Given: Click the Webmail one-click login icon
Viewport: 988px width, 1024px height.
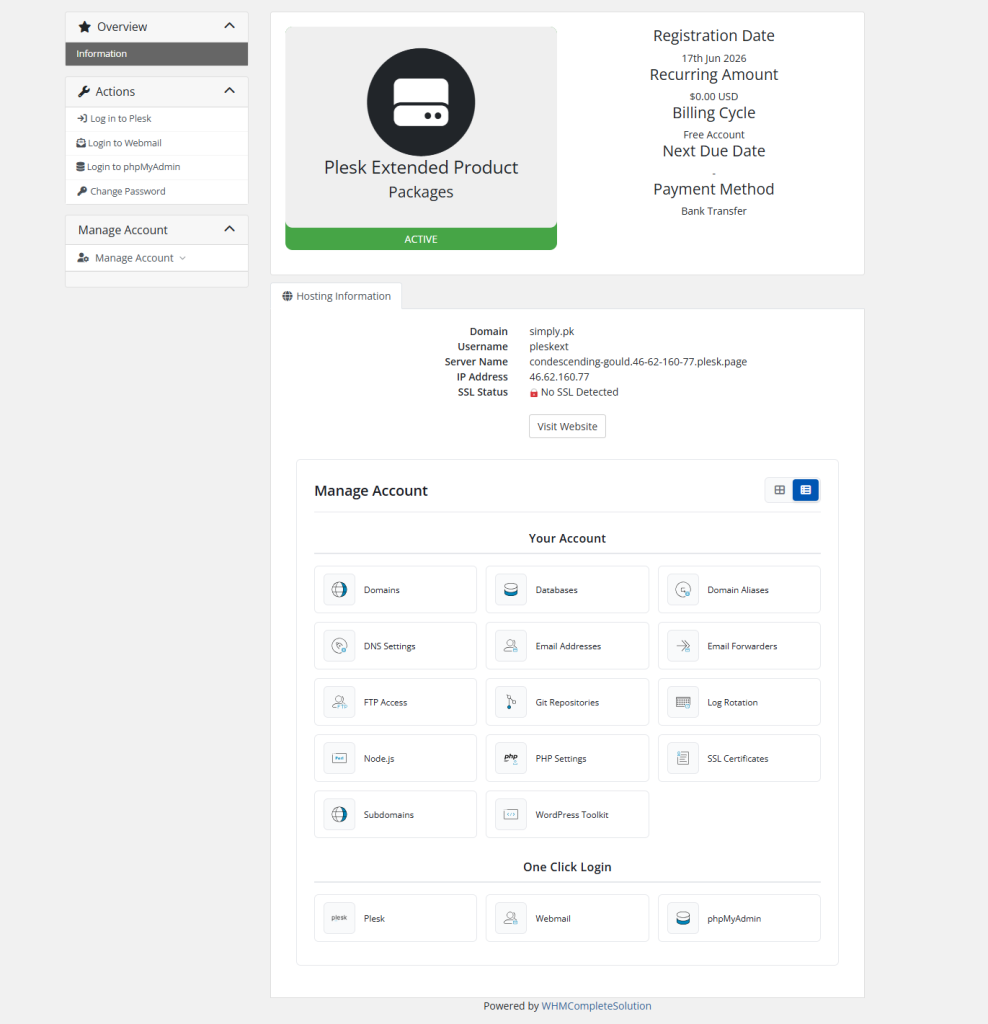Looking at the screenshot, I should pyautogui.click(x=511, y=918).
